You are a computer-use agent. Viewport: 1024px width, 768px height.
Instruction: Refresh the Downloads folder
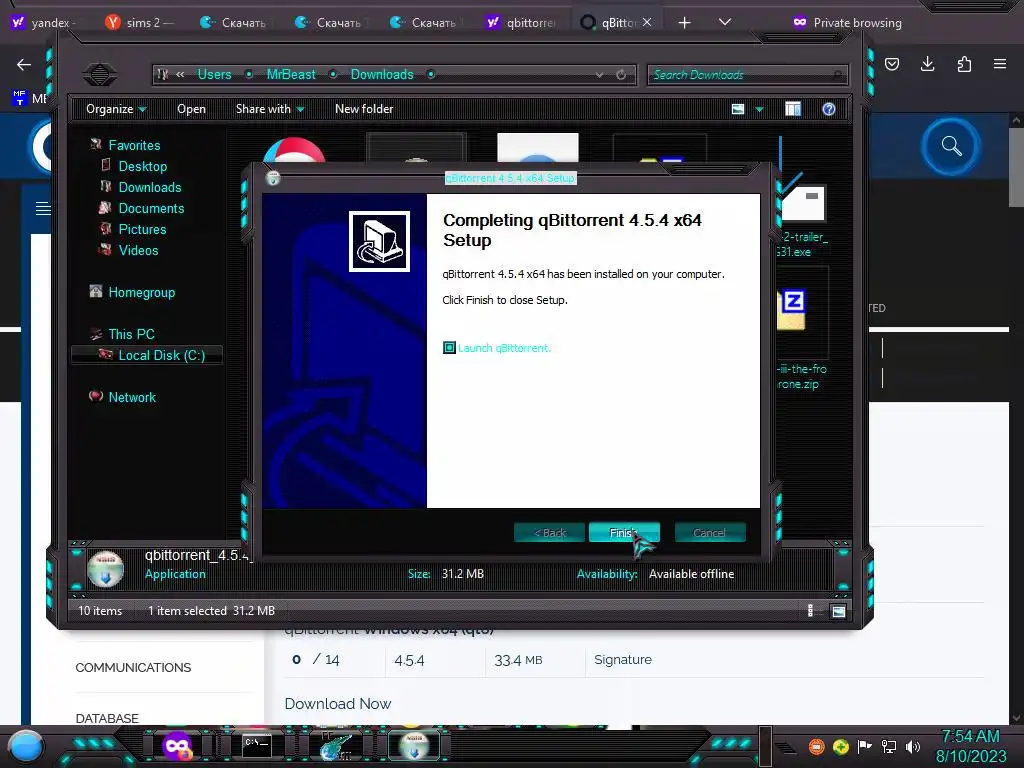click(621, 74)
